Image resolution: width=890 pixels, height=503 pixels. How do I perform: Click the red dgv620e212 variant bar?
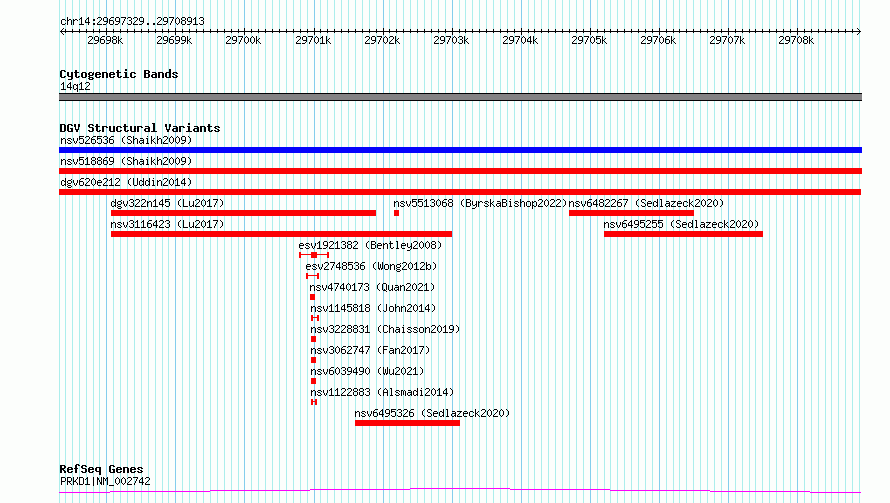coord(460,192)
